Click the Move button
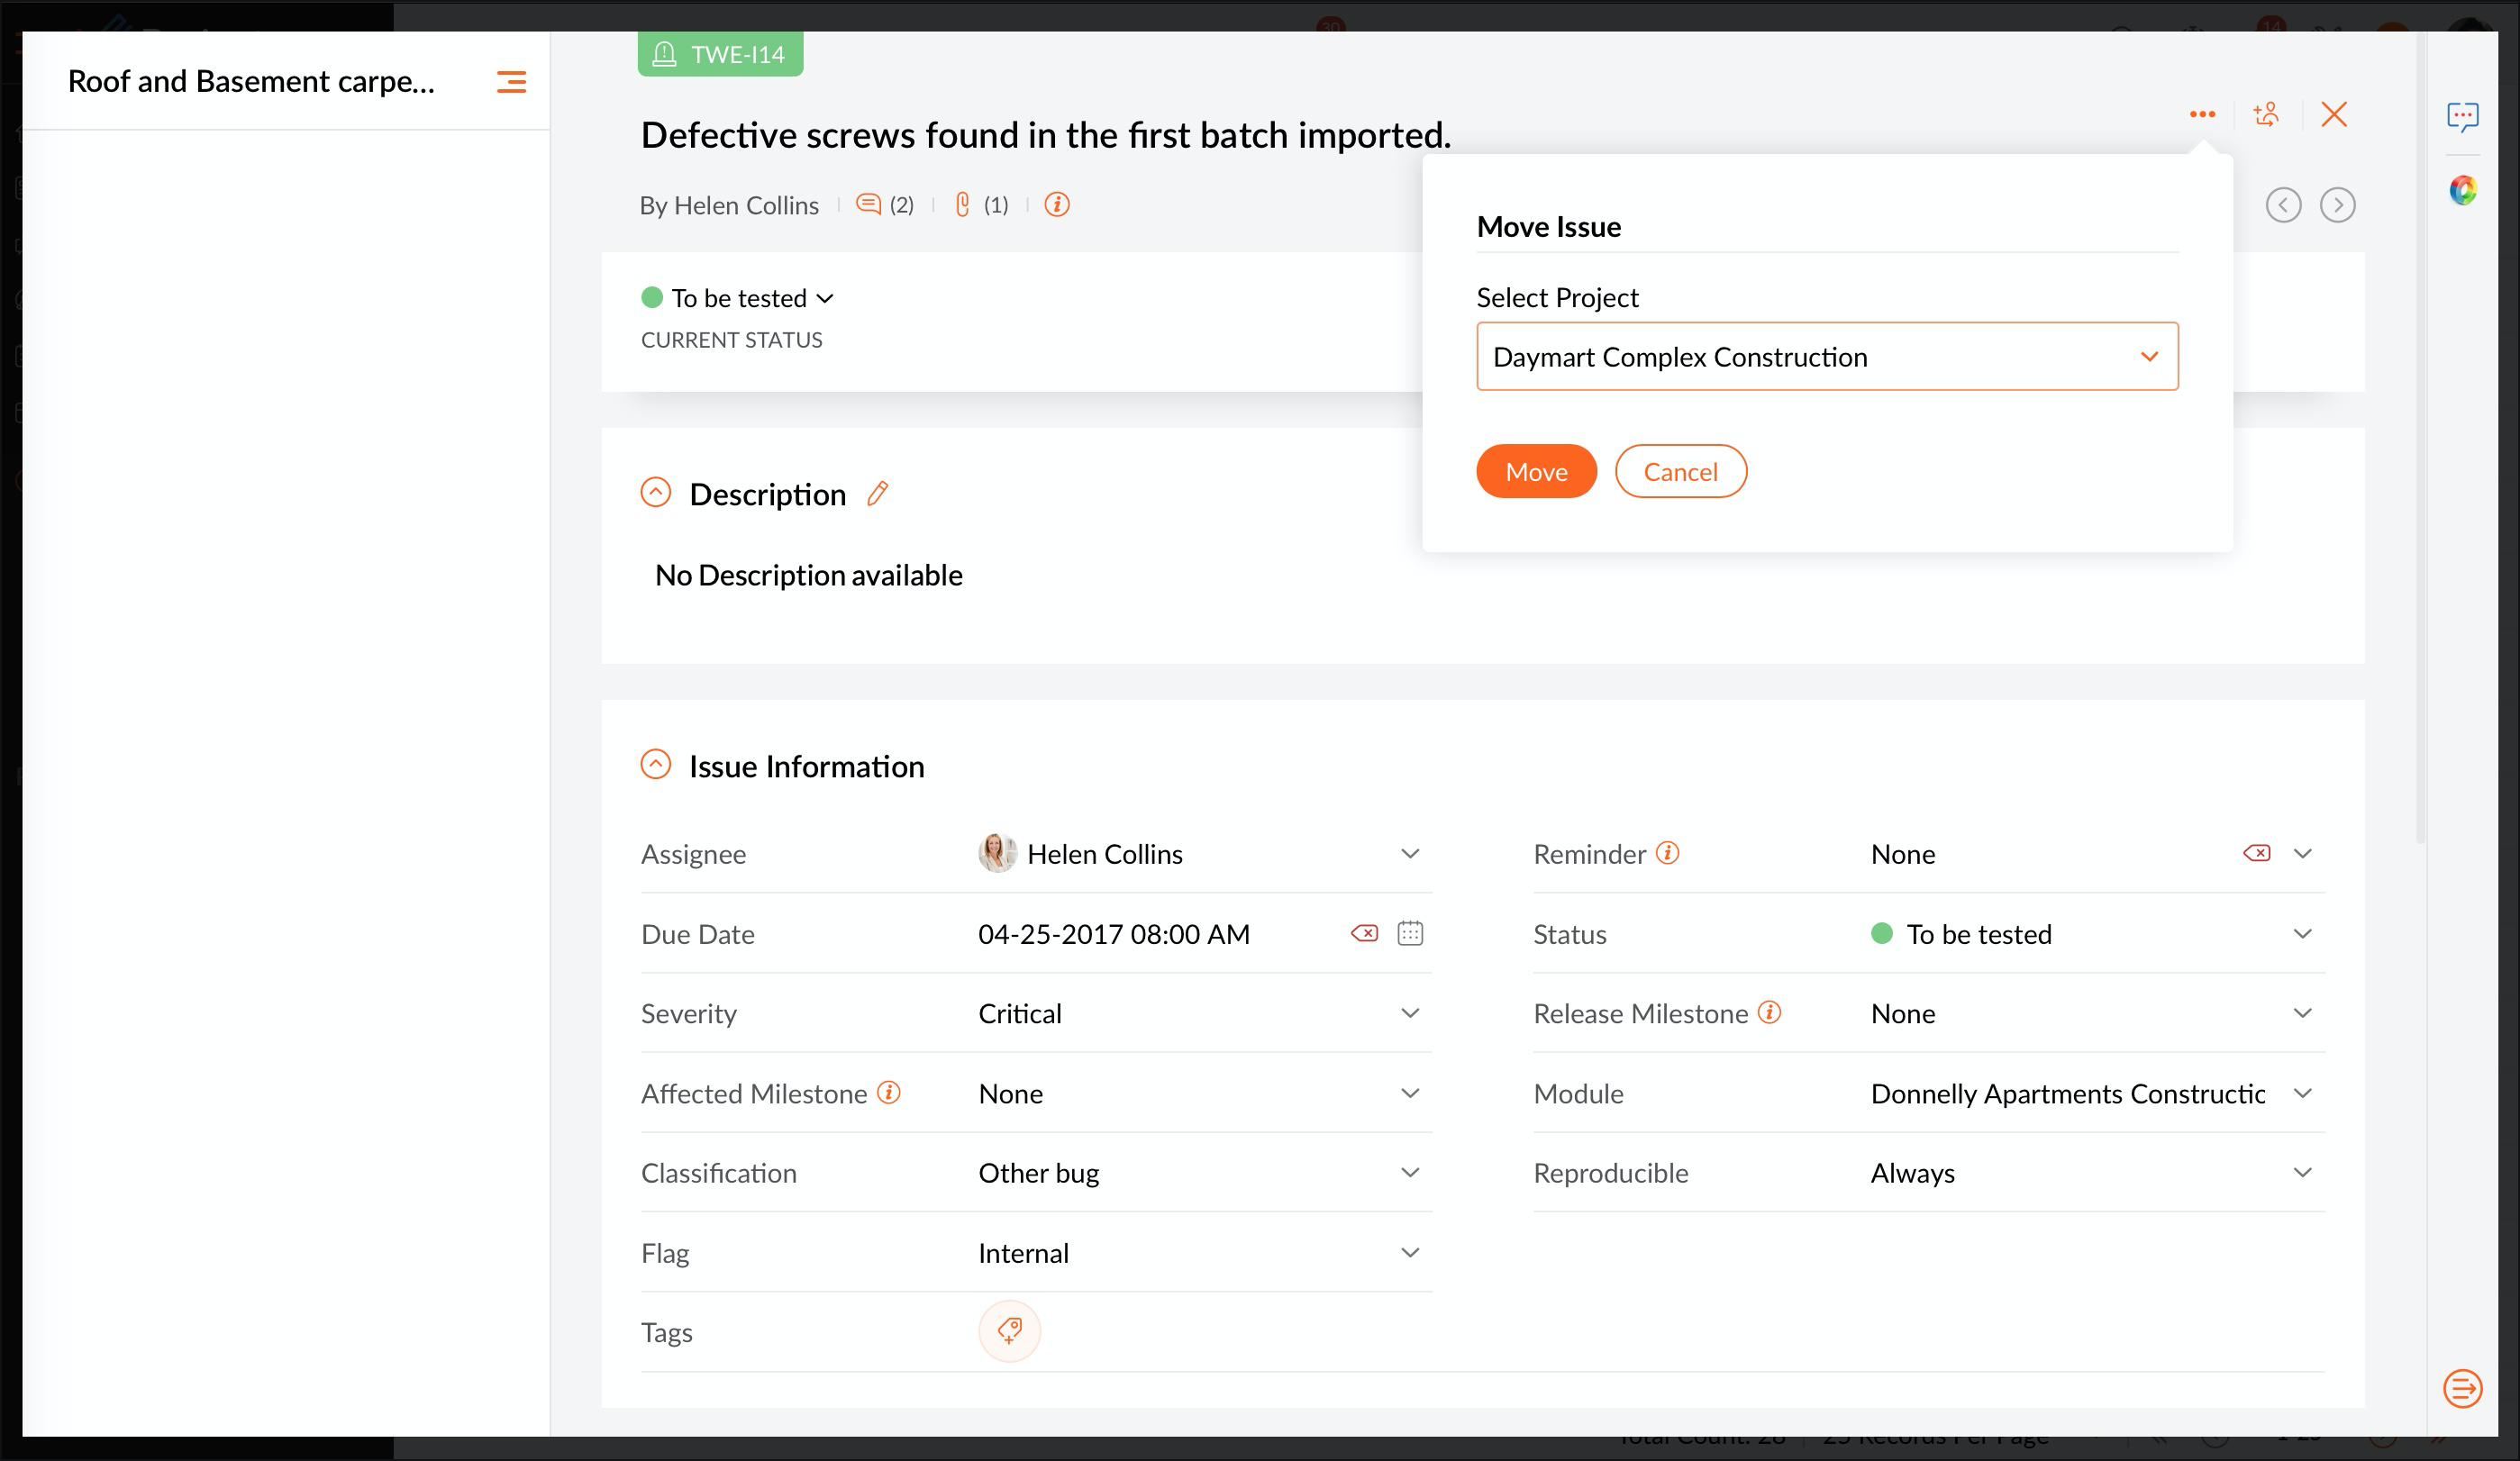This screenshot has width=2520, height=1461. coord(1535,471)
